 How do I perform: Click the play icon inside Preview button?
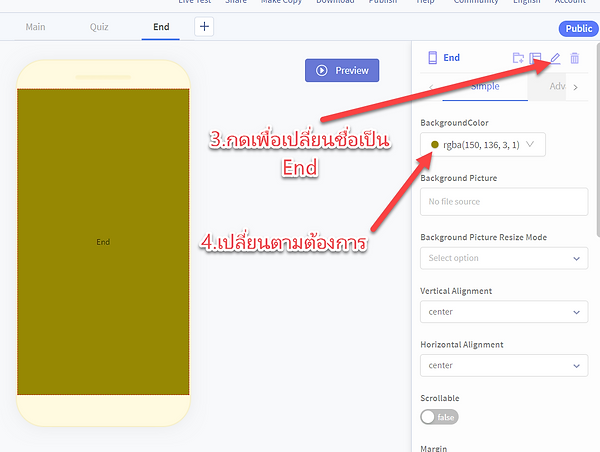tap(321, 70)
